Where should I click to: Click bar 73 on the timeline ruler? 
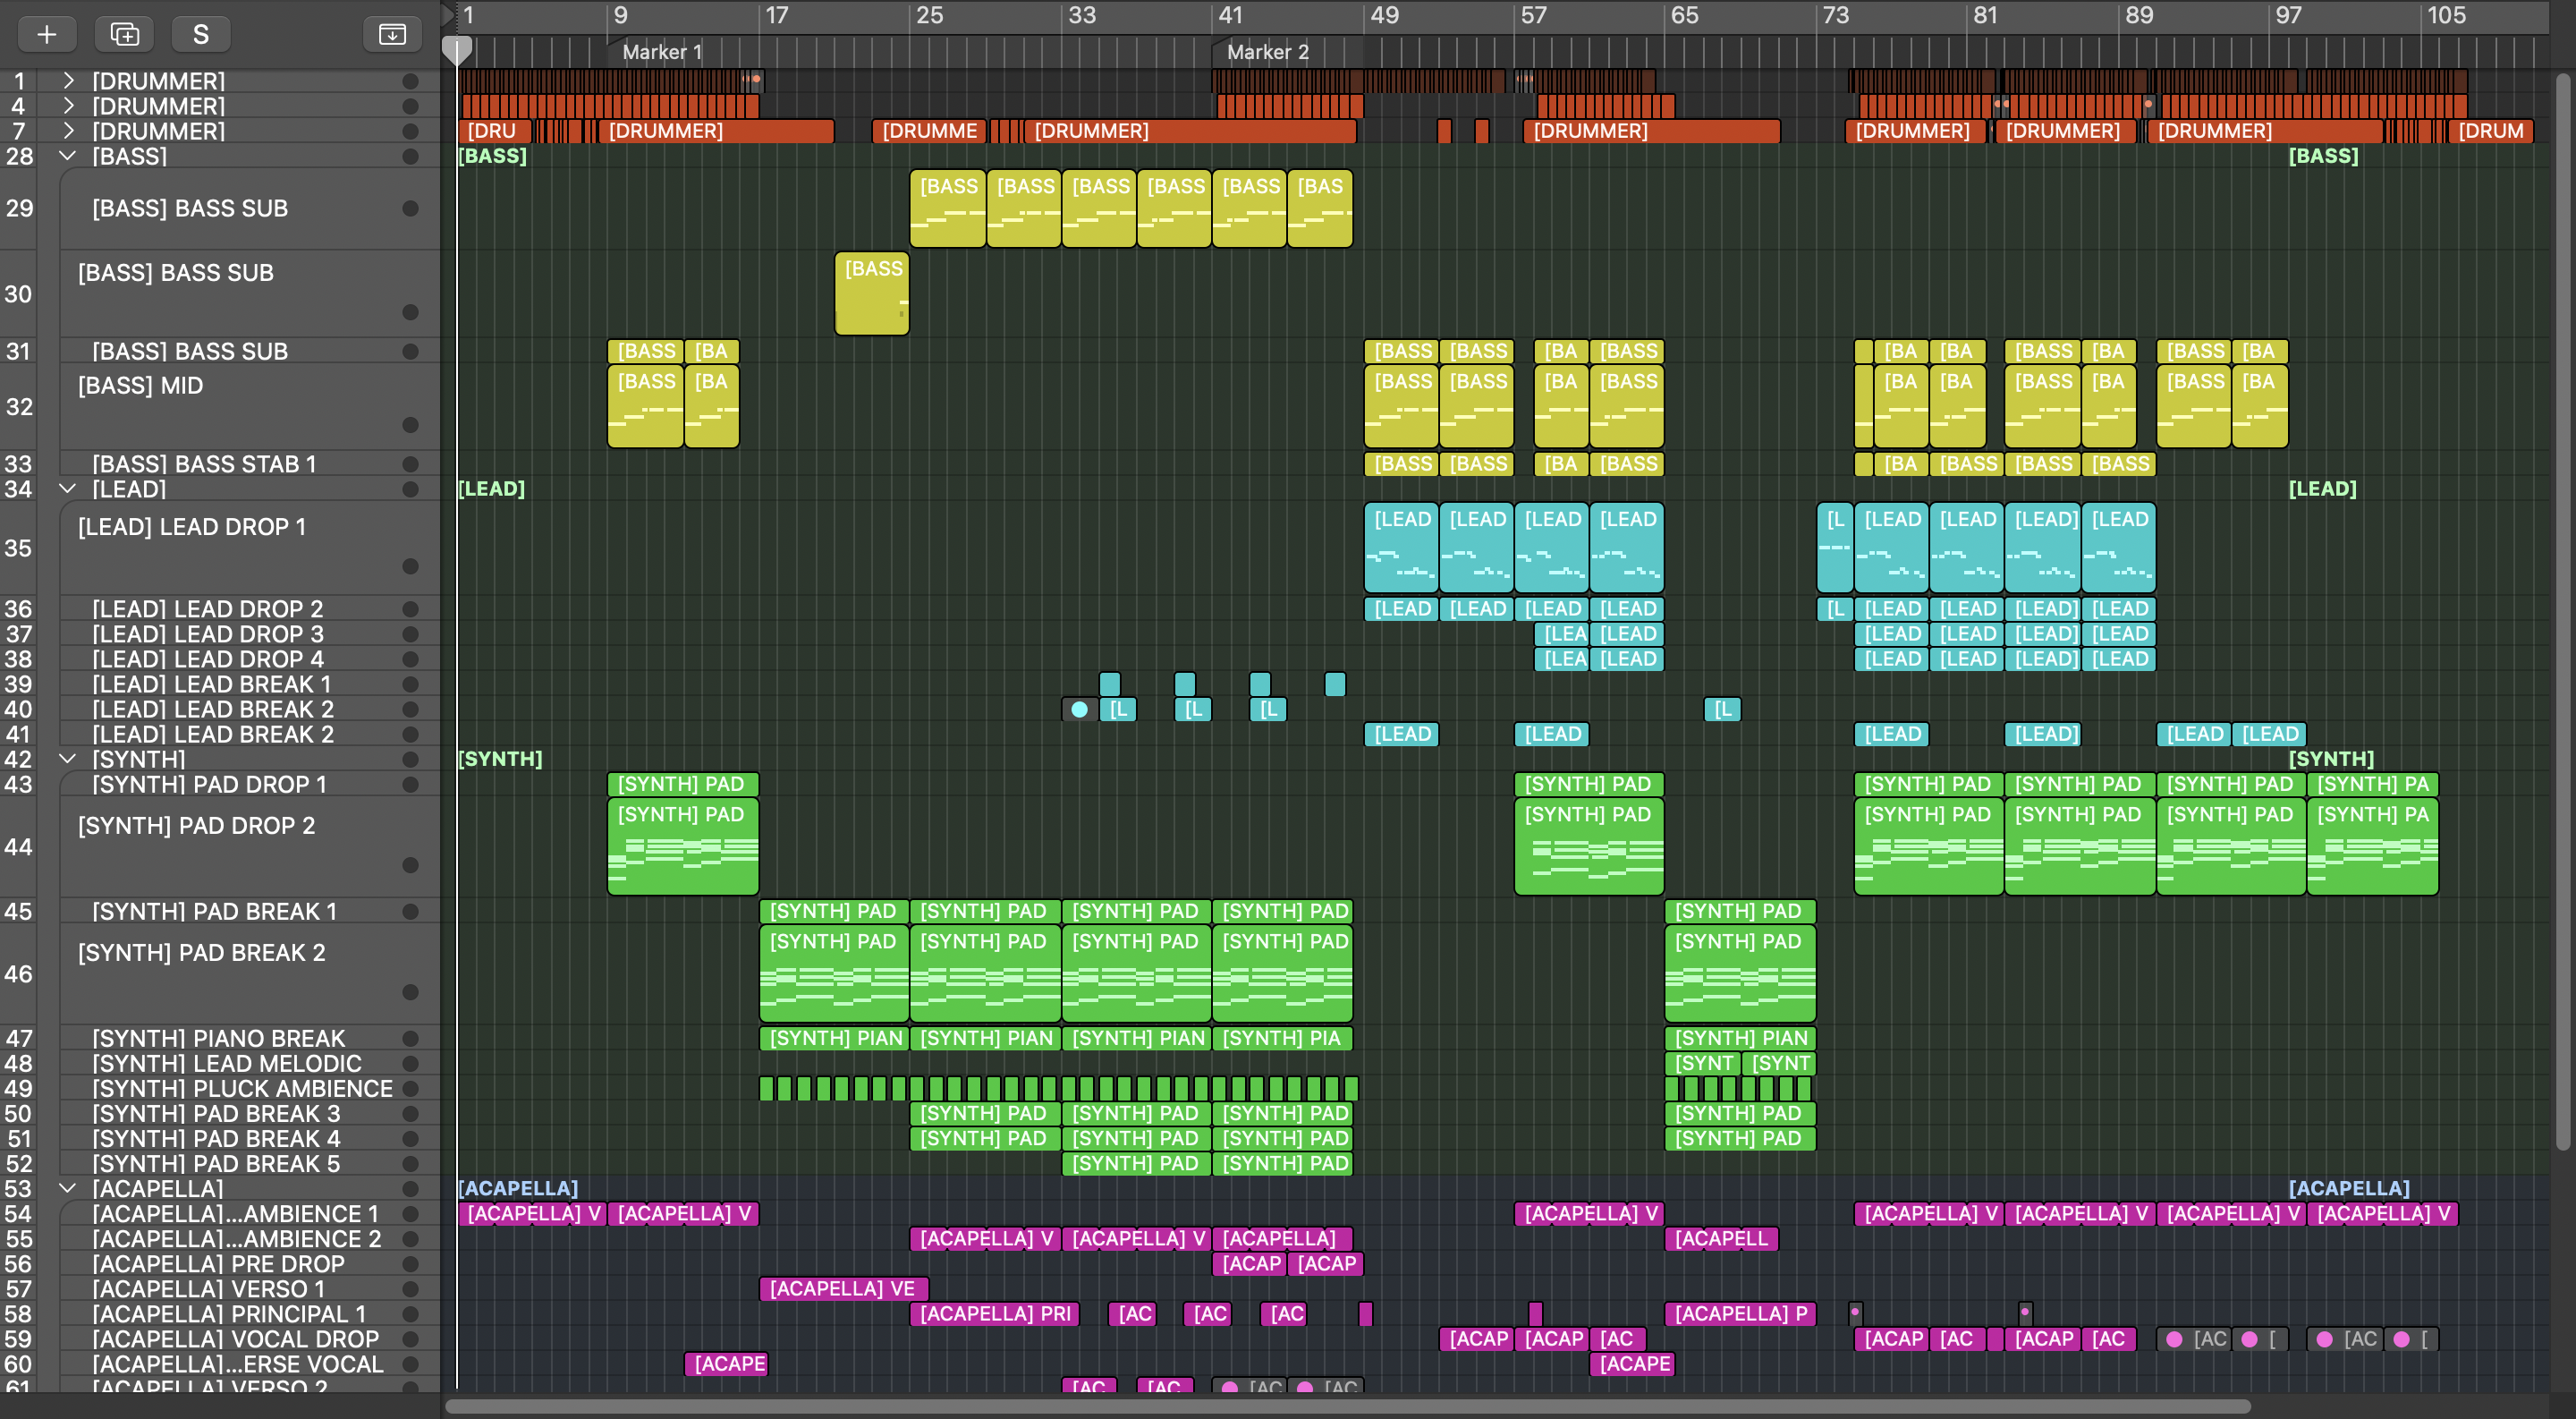1836,15
